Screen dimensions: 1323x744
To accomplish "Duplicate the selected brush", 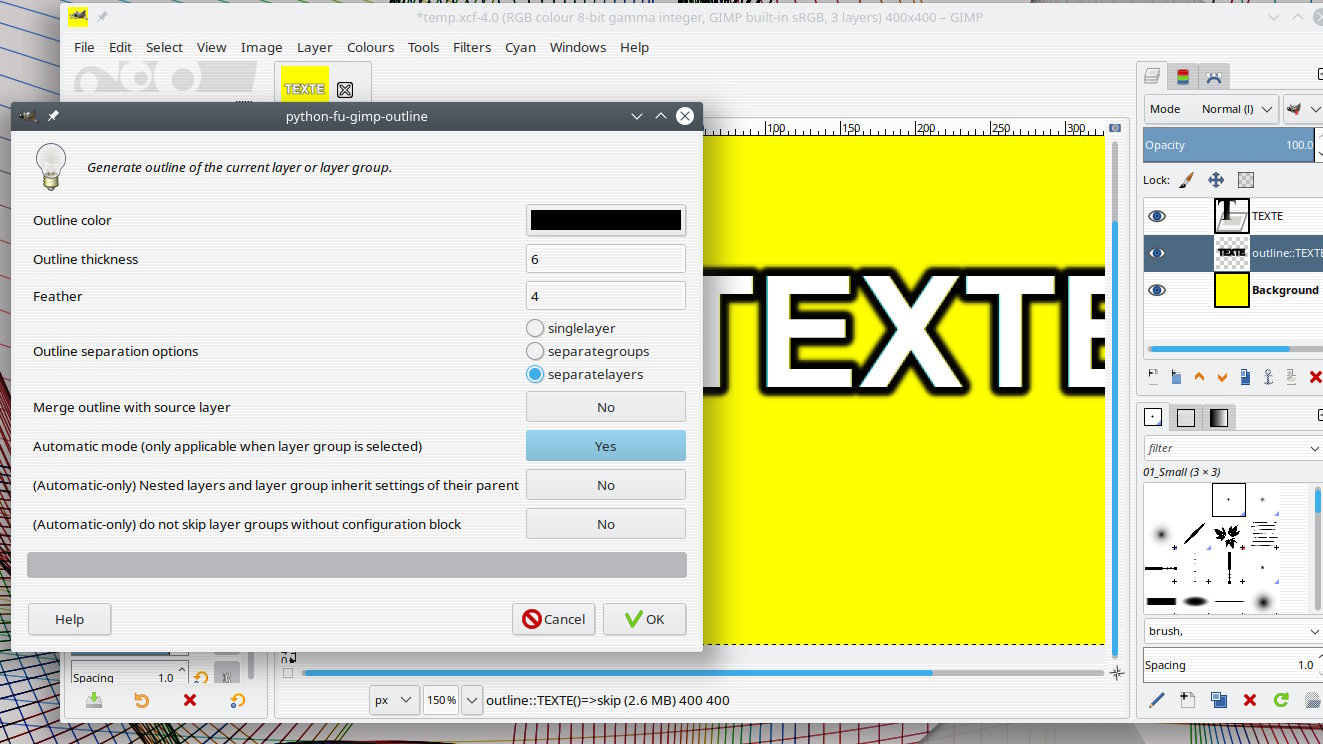I will pos(1219,700).
